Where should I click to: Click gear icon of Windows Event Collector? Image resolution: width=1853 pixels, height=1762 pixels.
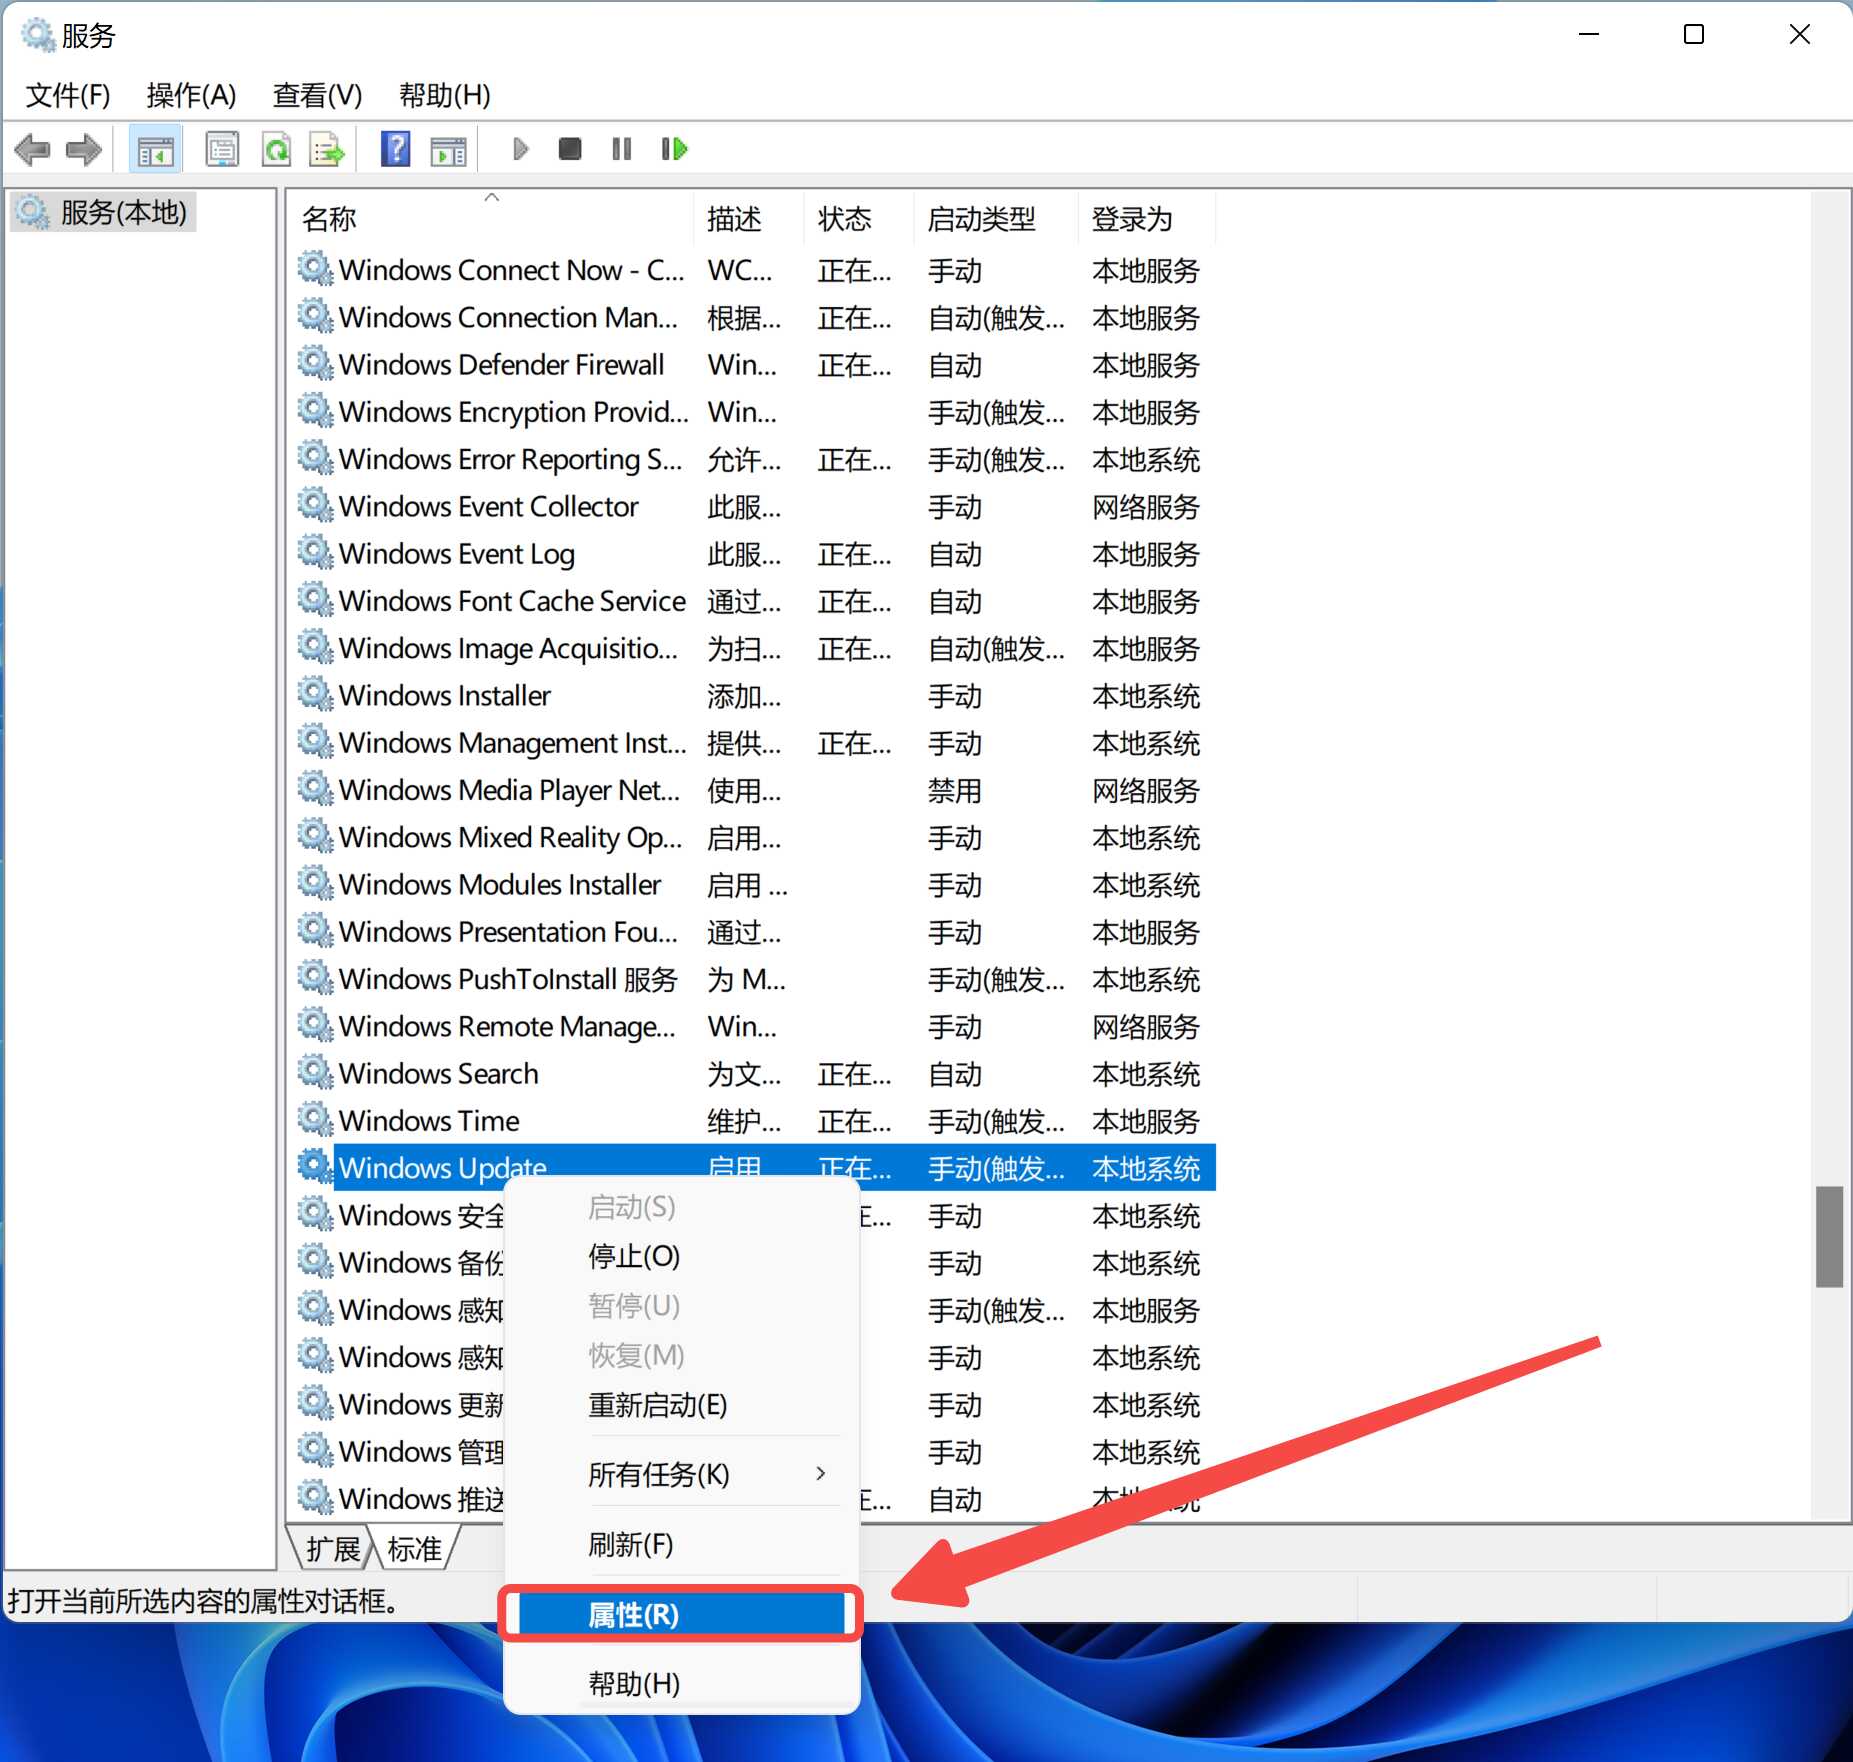pyautogui.click(x=315, y=506)
